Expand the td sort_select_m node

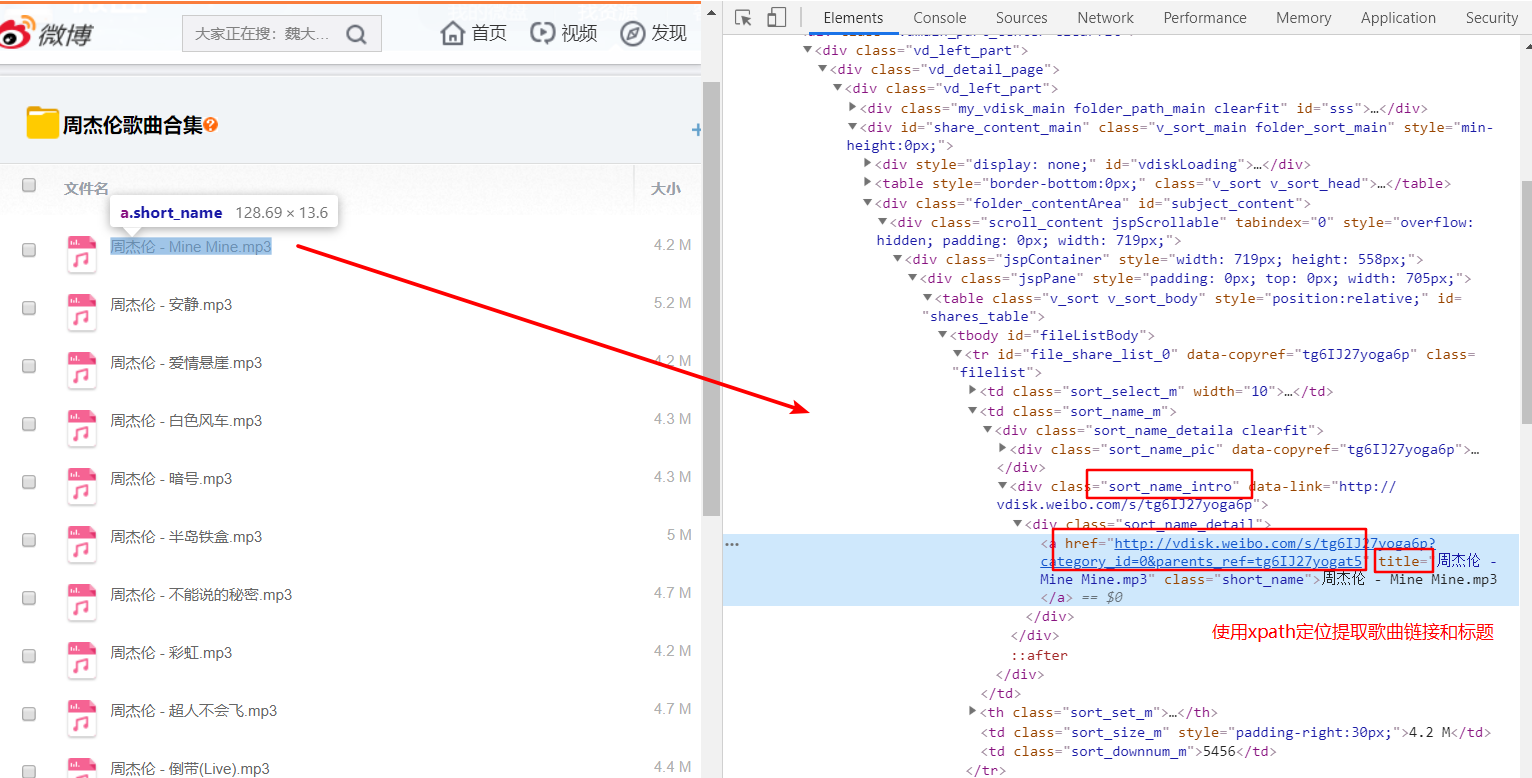[973, 391]
